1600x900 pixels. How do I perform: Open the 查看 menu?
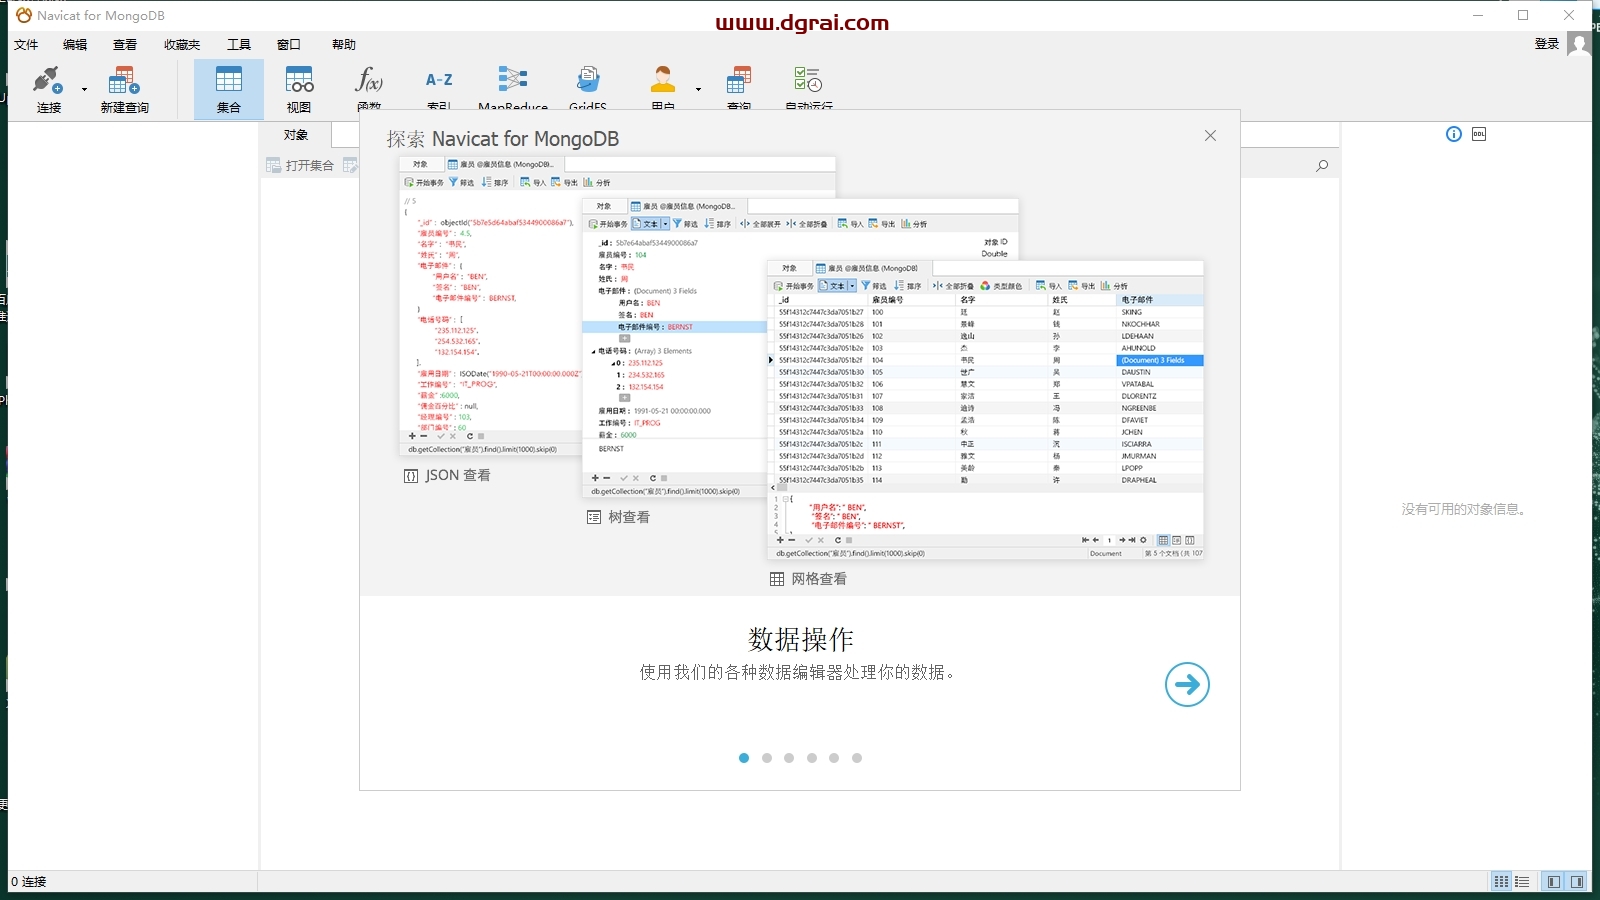(125, 44)
